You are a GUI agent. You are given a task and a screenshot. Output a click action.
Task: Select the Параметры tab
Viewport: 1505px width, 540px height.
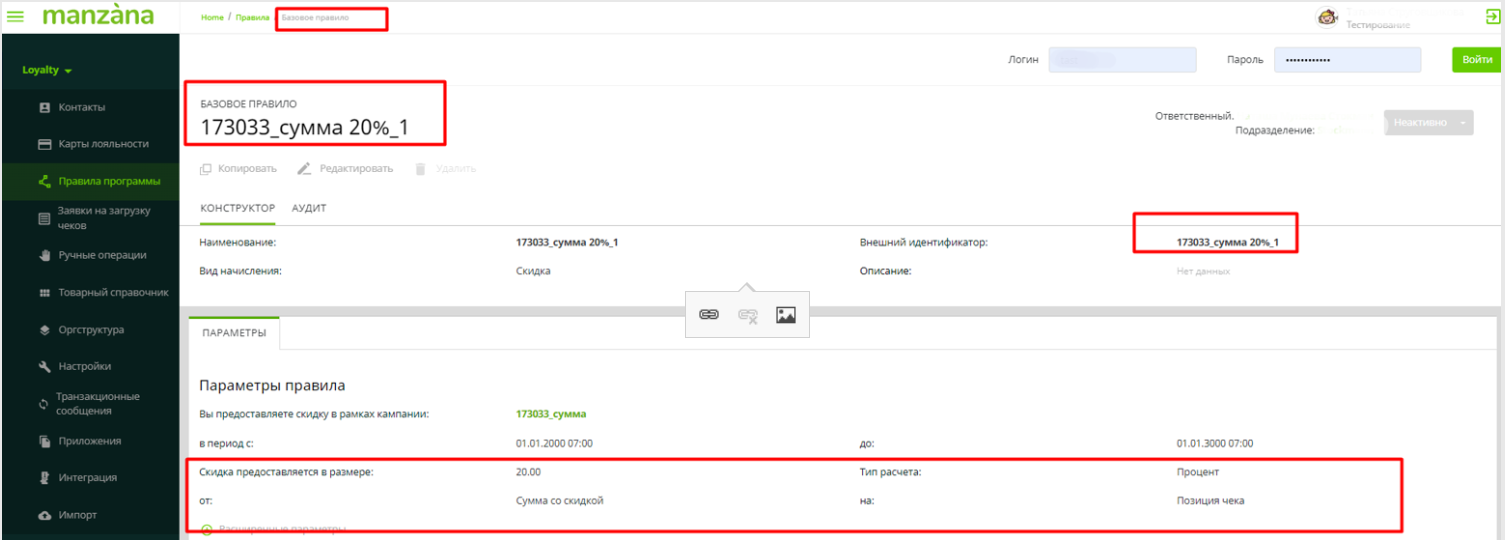[234, 333]
